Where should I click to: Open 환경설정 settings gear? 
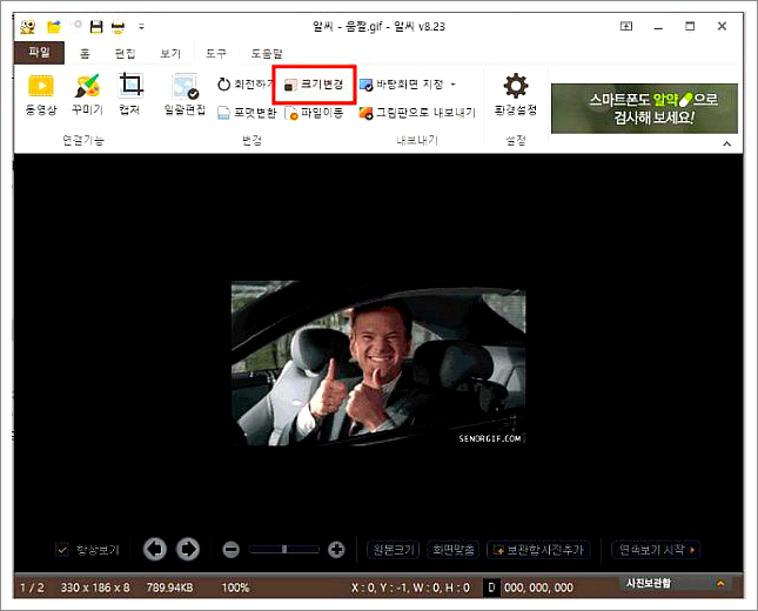pos(516,95)
